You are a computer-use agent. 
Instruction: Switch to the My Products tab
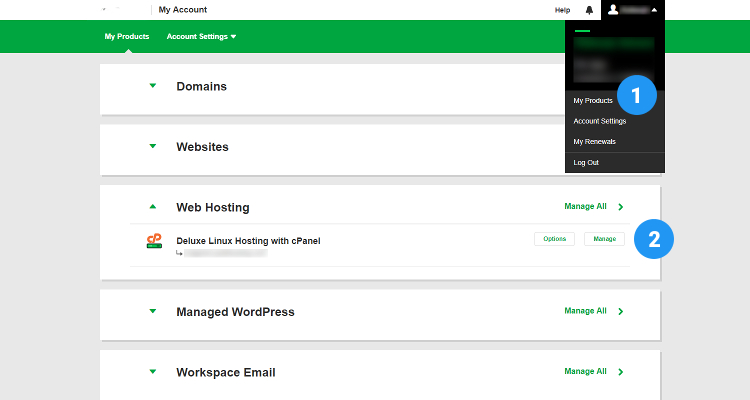pos(127,37)
